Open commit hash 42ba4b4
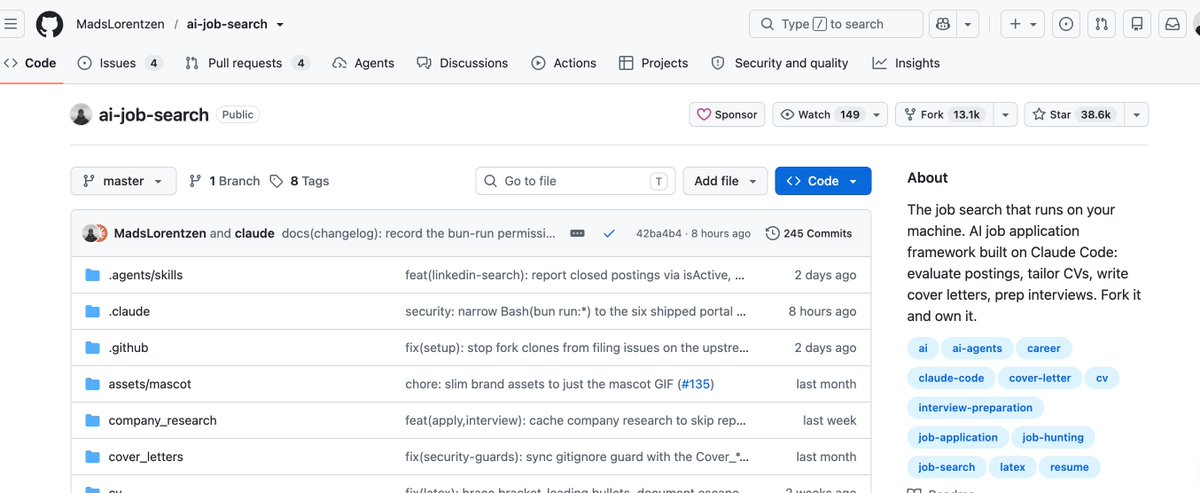The image size is (1200, 493). 659,233
